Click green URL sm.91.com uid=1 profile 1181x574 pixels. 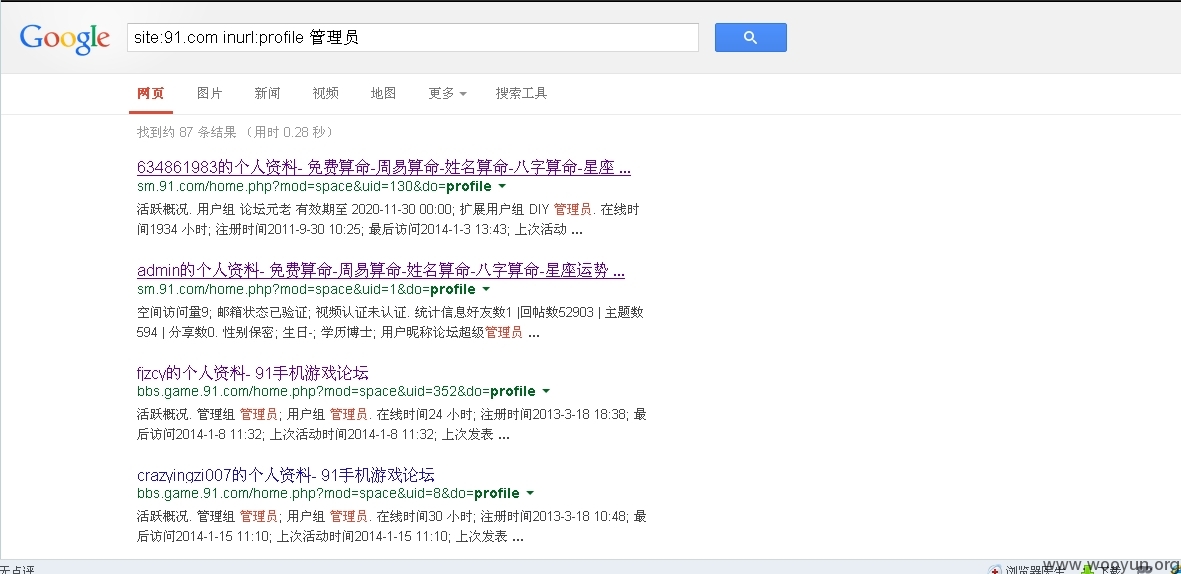(x=306, y=289)
